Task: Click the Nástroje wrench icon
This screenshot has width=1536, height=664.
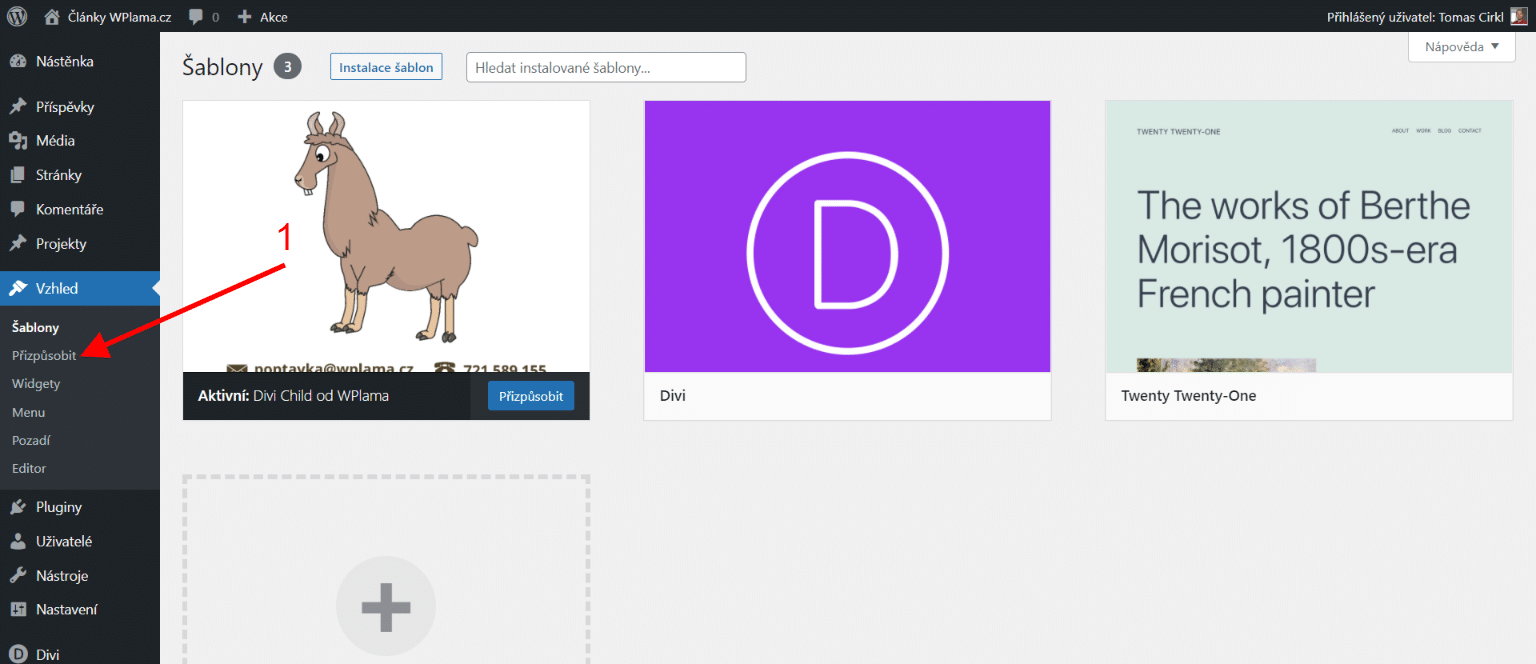Action: (18, 576)
